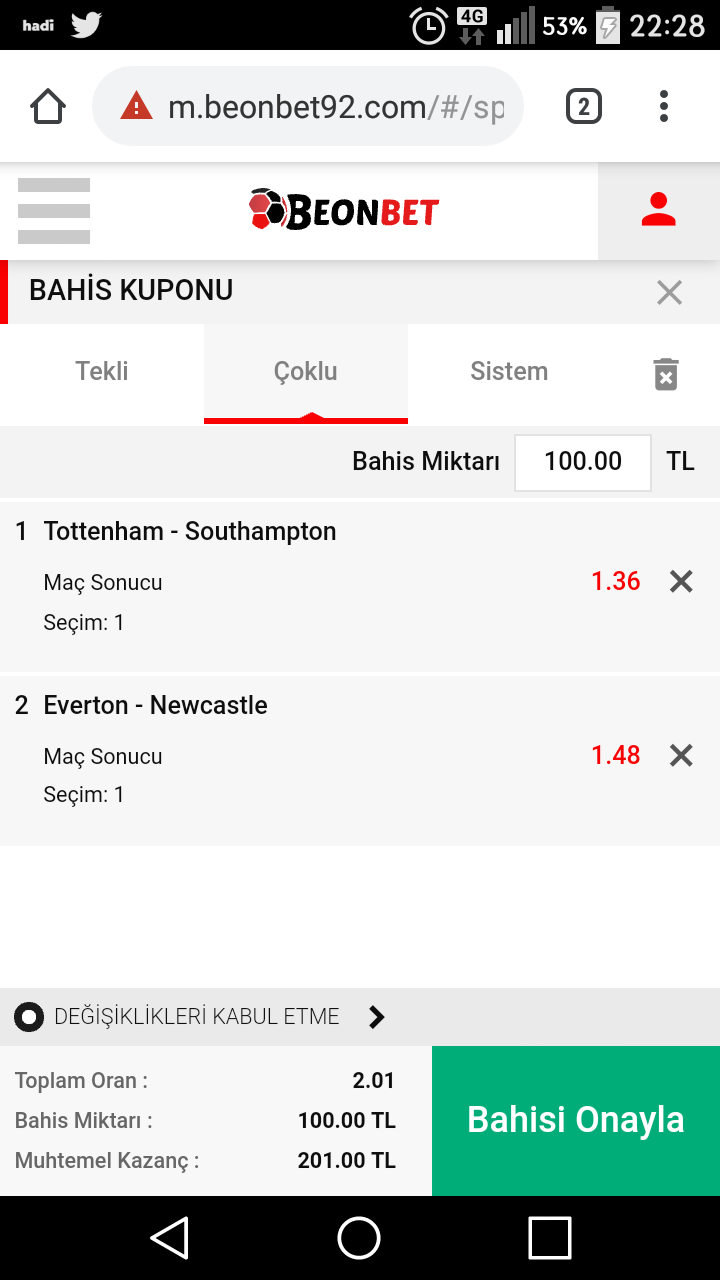This screenshot has height=1280, width=720.
Task: Tap the browser home icon
Action: click(x=48, y=106)
